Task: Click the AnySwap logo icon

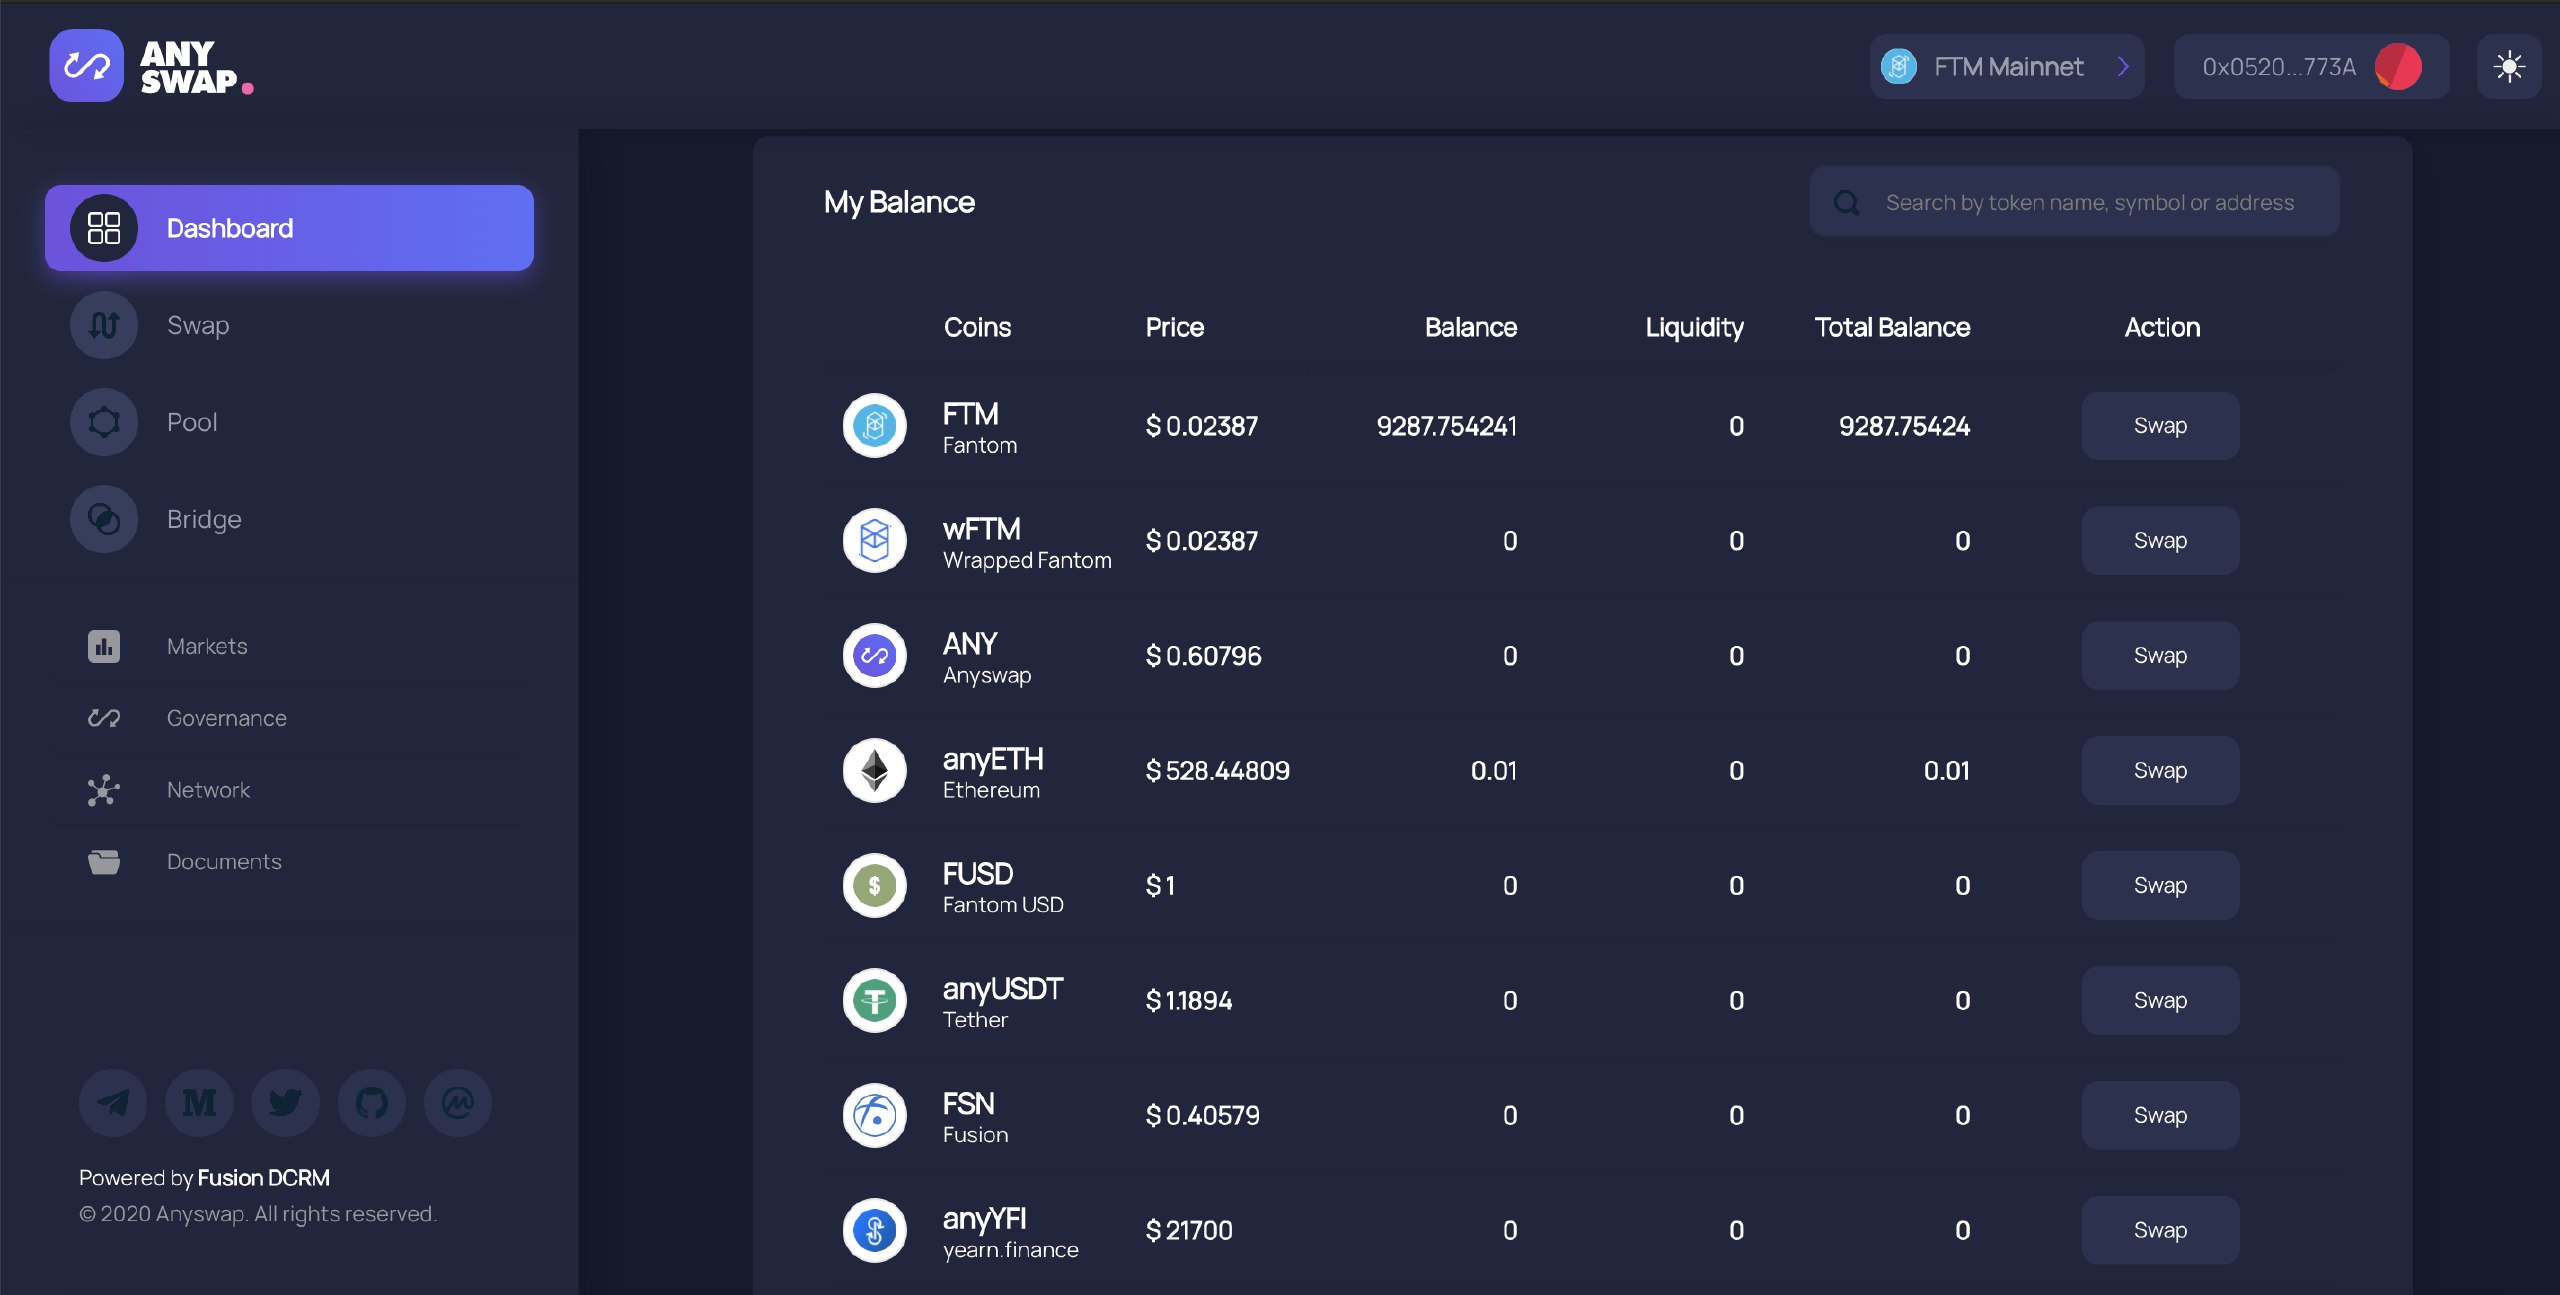Action: click(x=87, y=66)
